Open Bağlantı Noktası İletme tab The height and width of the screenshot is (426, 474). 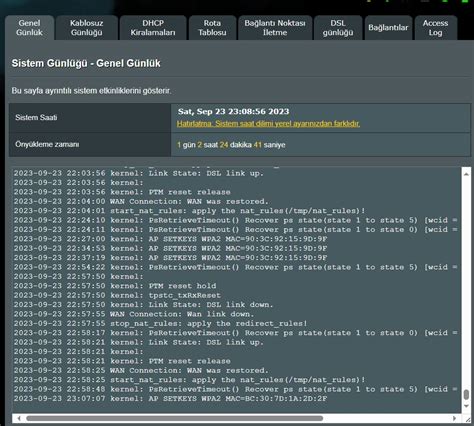pos(275,28)
